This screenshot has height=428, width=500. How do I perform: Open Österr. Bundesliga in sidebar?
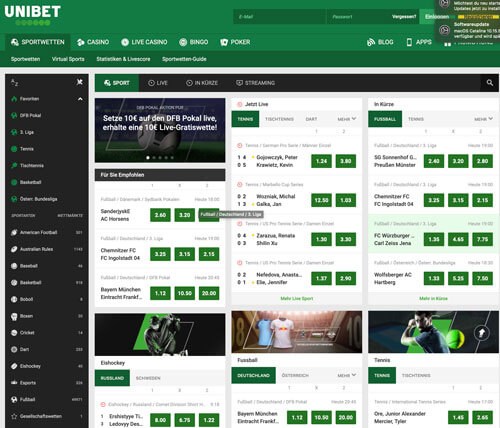(38, 199)
